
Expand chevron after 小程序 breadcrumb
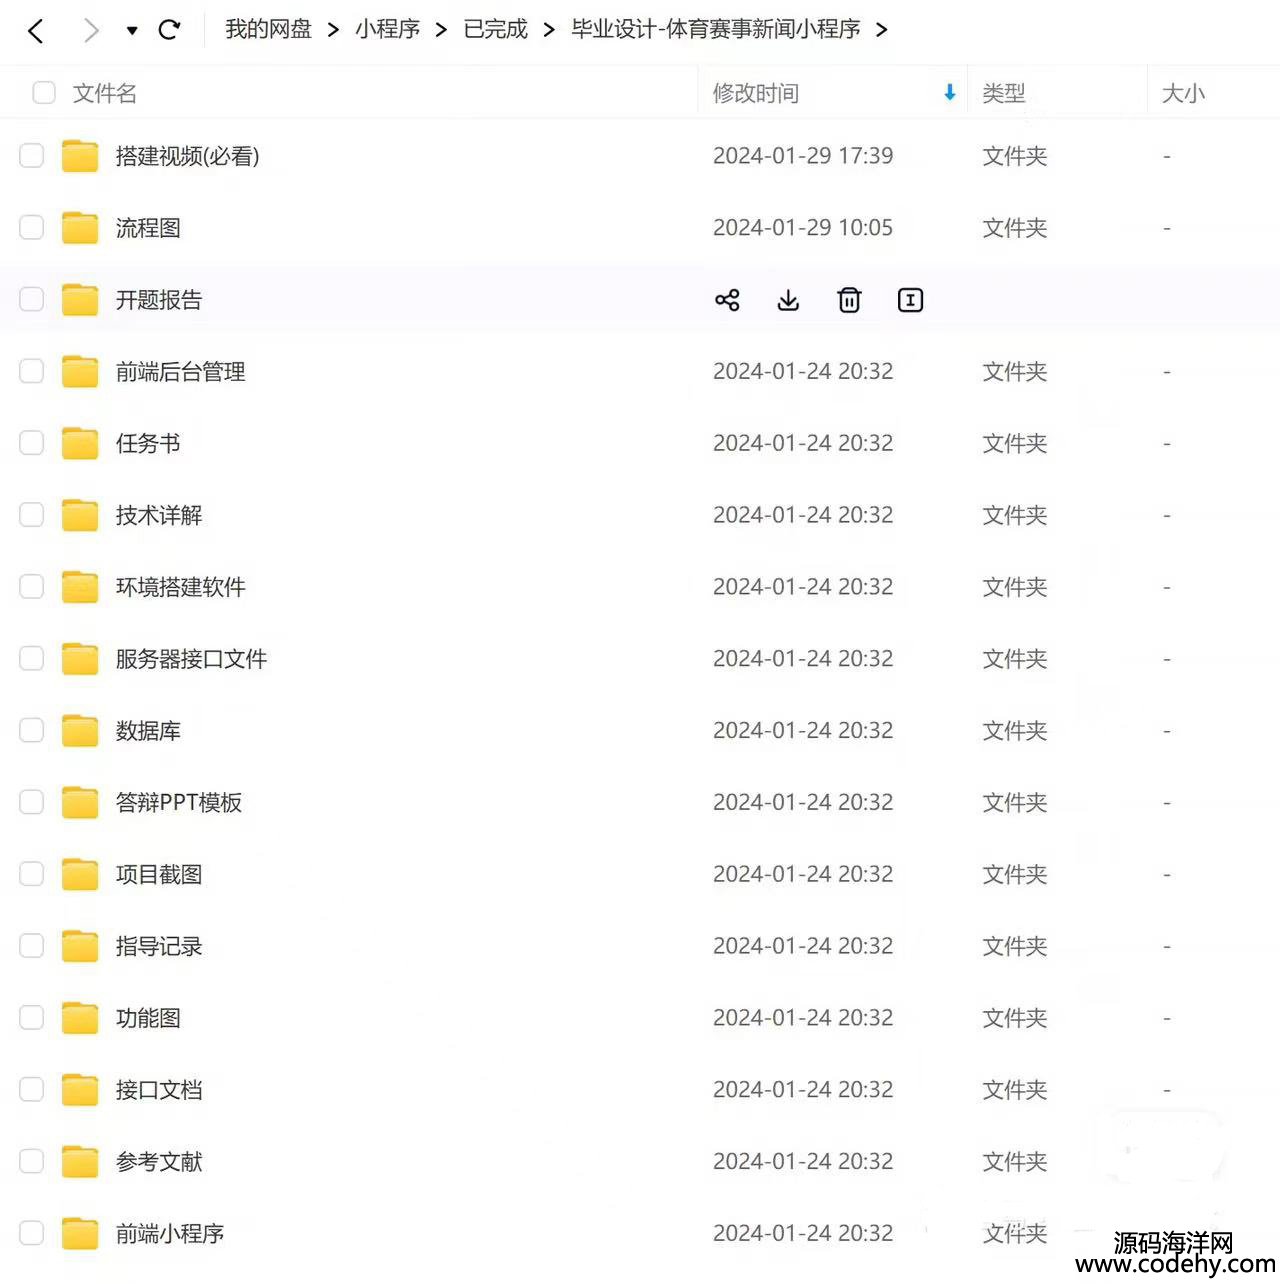pos(441,31)
